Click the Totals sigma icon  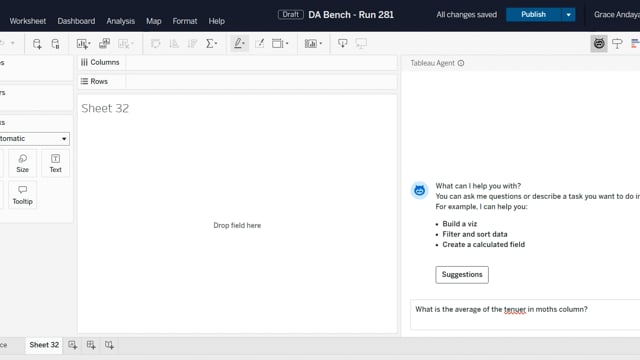pos(210,43)
